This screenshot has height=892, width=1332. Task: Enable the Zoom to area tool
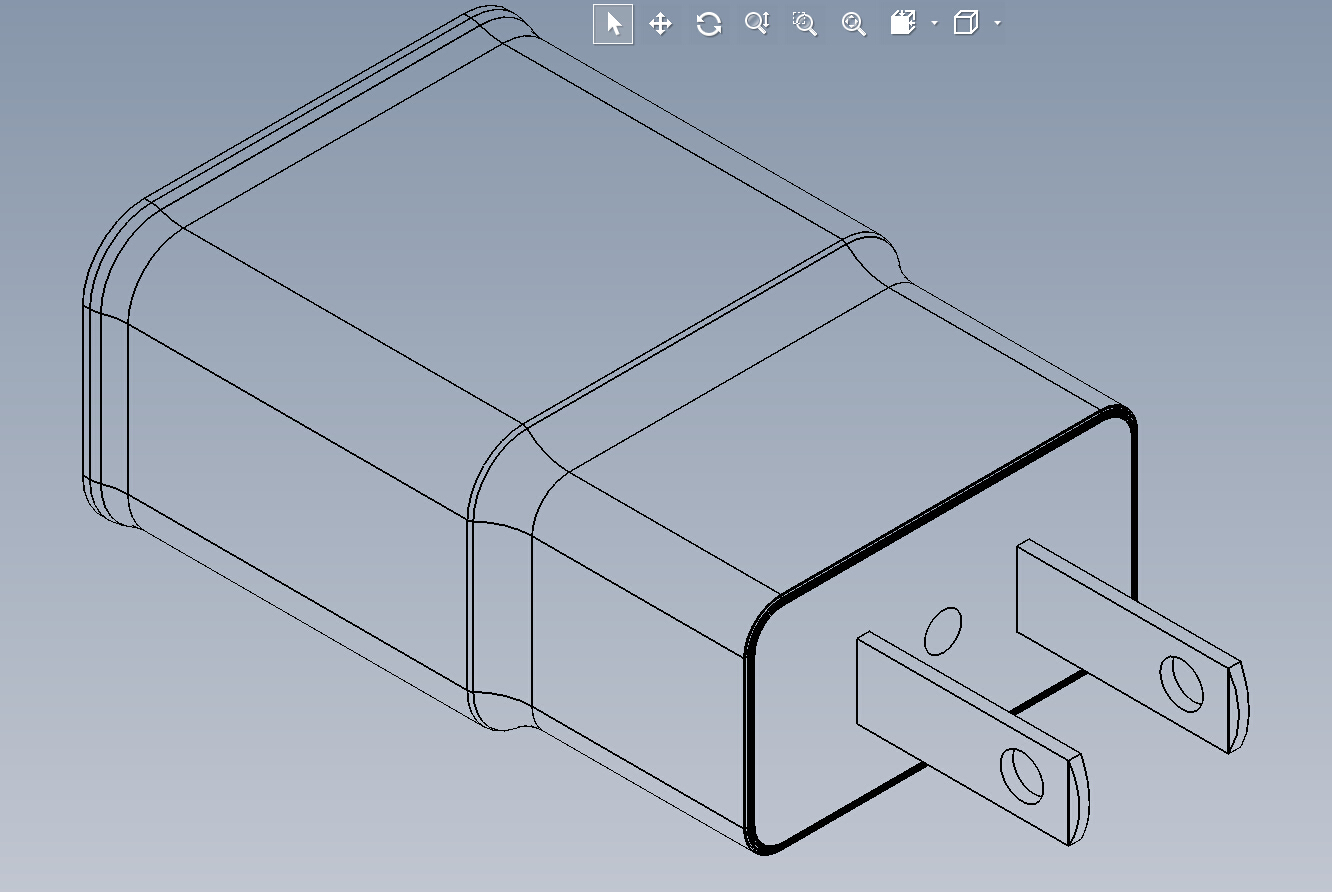coord(805,24)
